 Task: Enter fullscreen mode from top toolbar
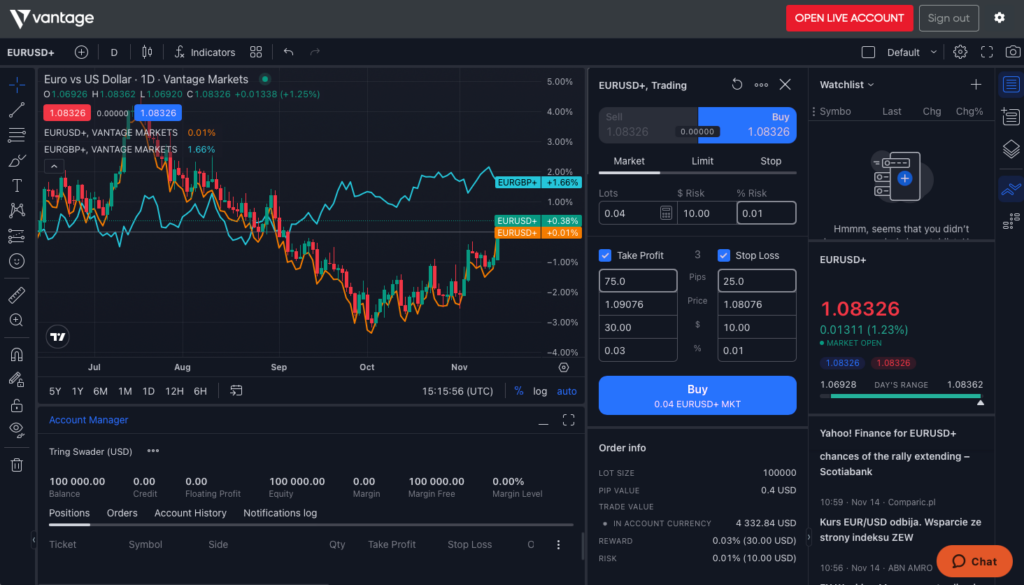[x=987, y=52]
